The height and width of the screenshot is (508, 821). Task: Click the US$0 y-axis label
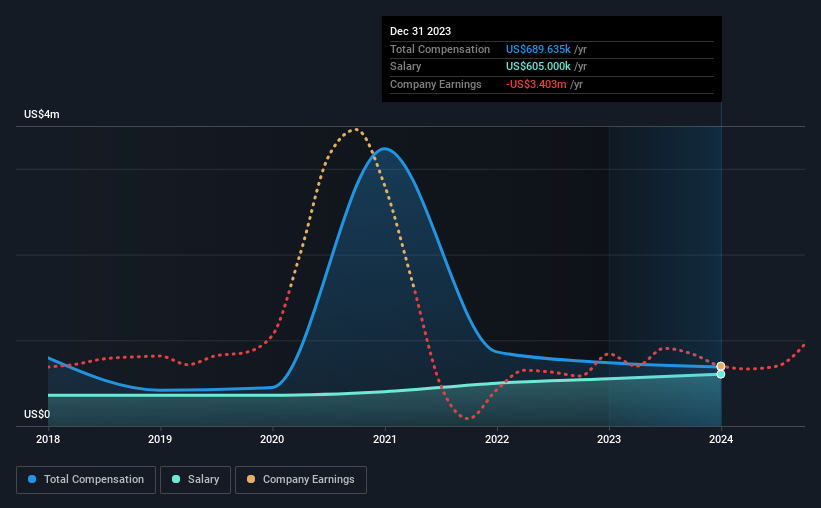tap(37, 414)
